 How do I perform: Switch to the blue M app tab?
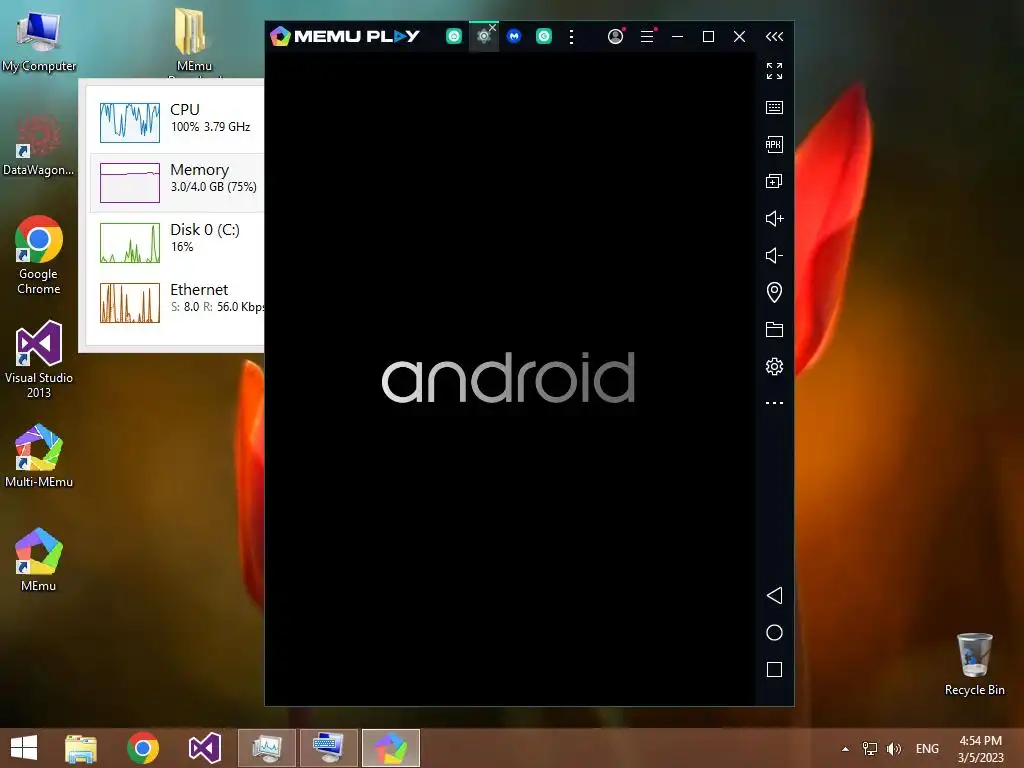(x=514, y=37)
